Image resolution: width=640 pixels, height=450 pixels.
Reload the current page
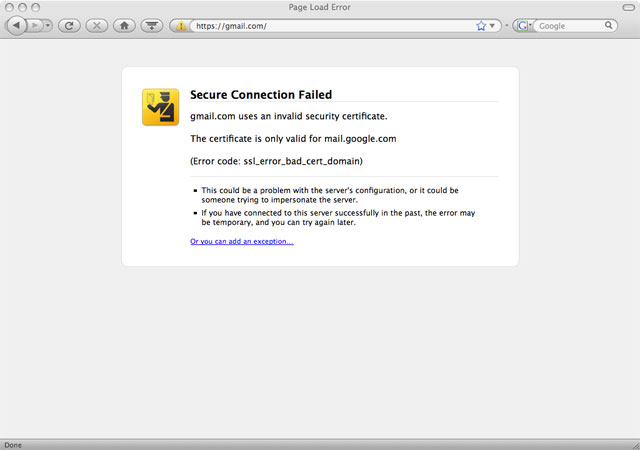coord(69,26)
